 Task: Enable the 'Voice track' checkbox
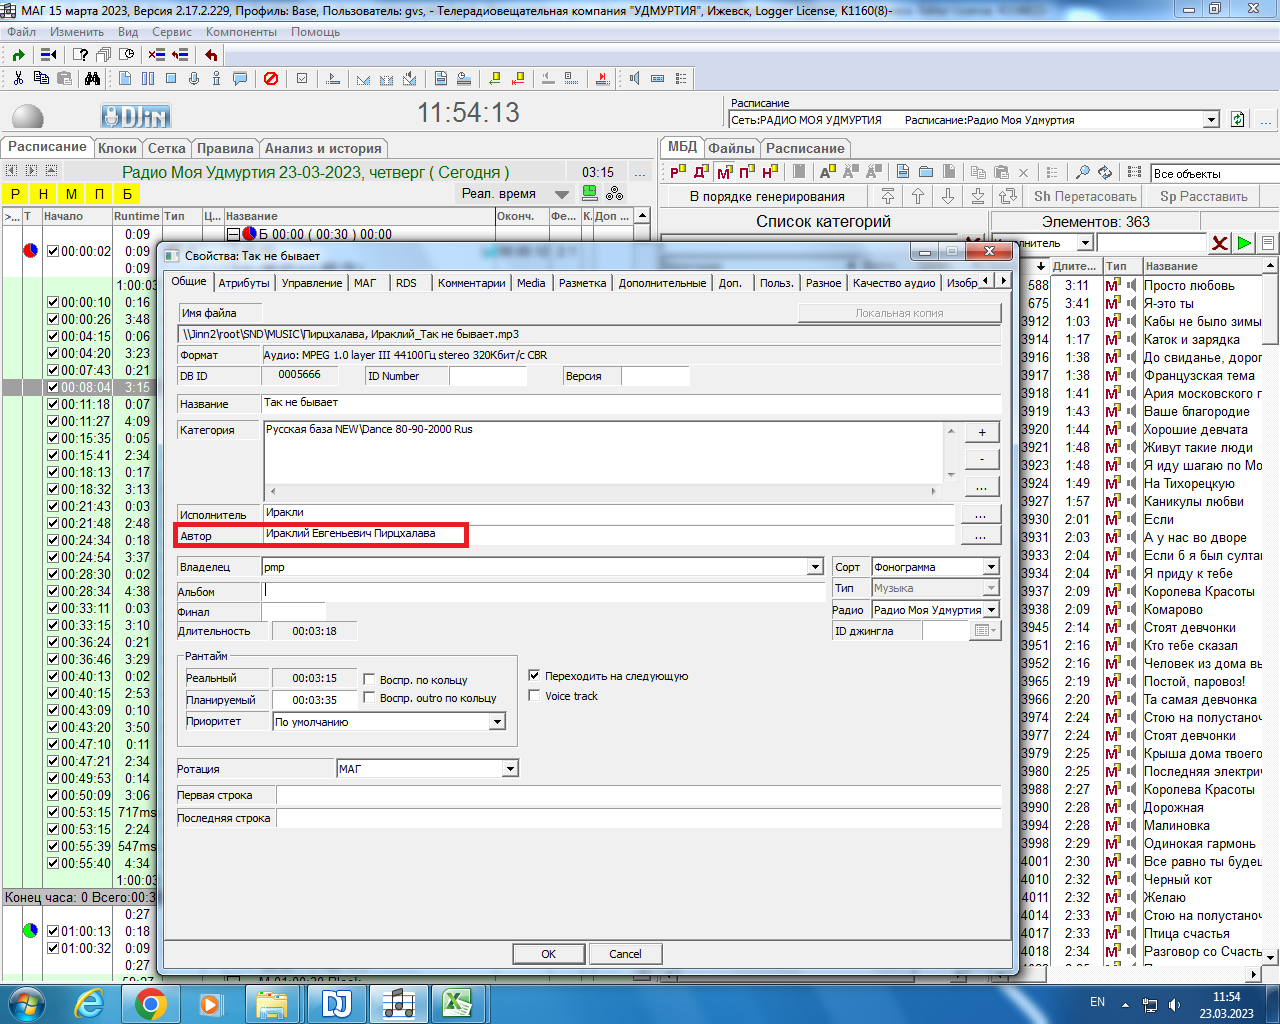point(534,695)
